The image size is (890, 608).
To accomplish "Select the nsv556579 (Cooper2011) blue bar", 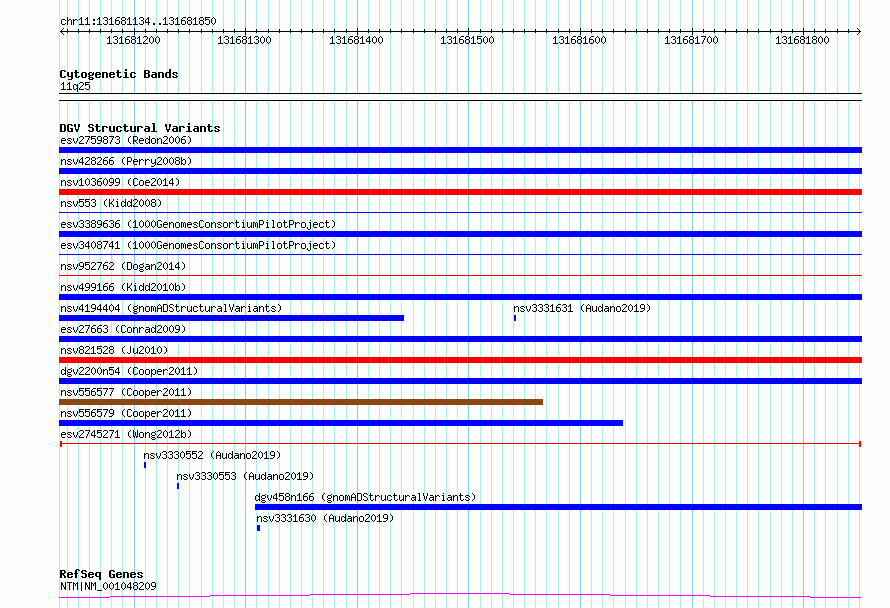I will (x=341, y=423).
